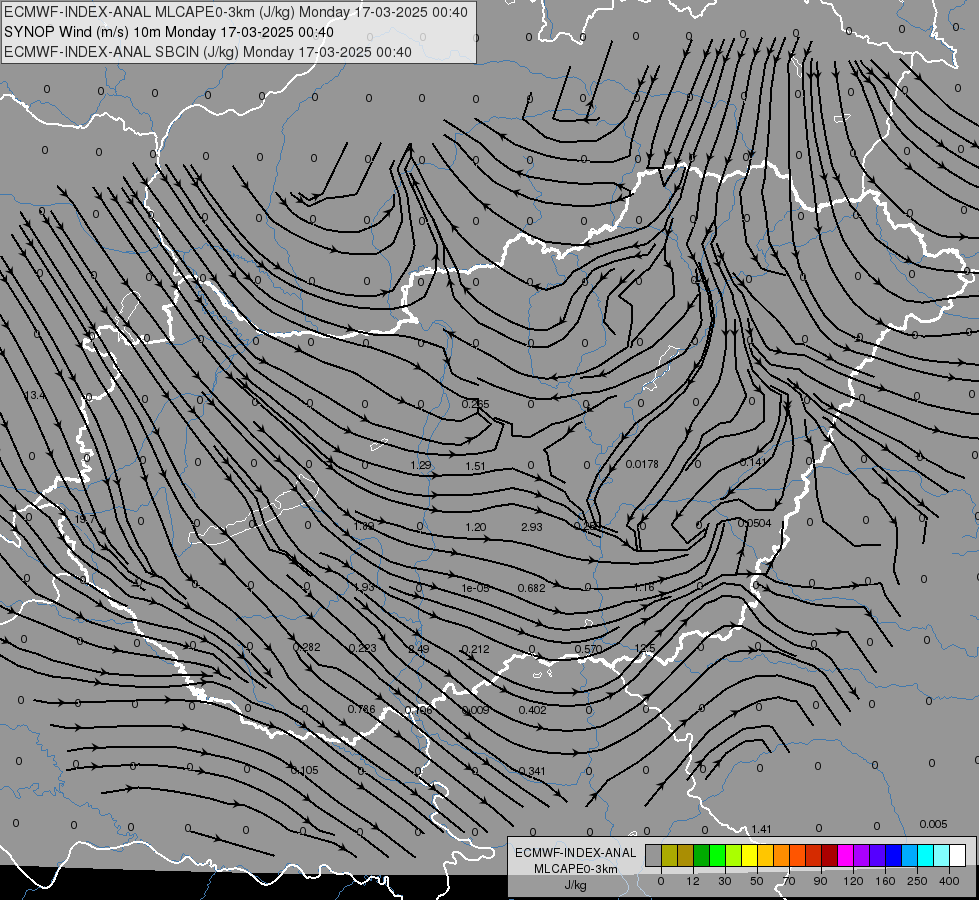
Task: Click the legend tick label 50
Action: pos(757,881)
